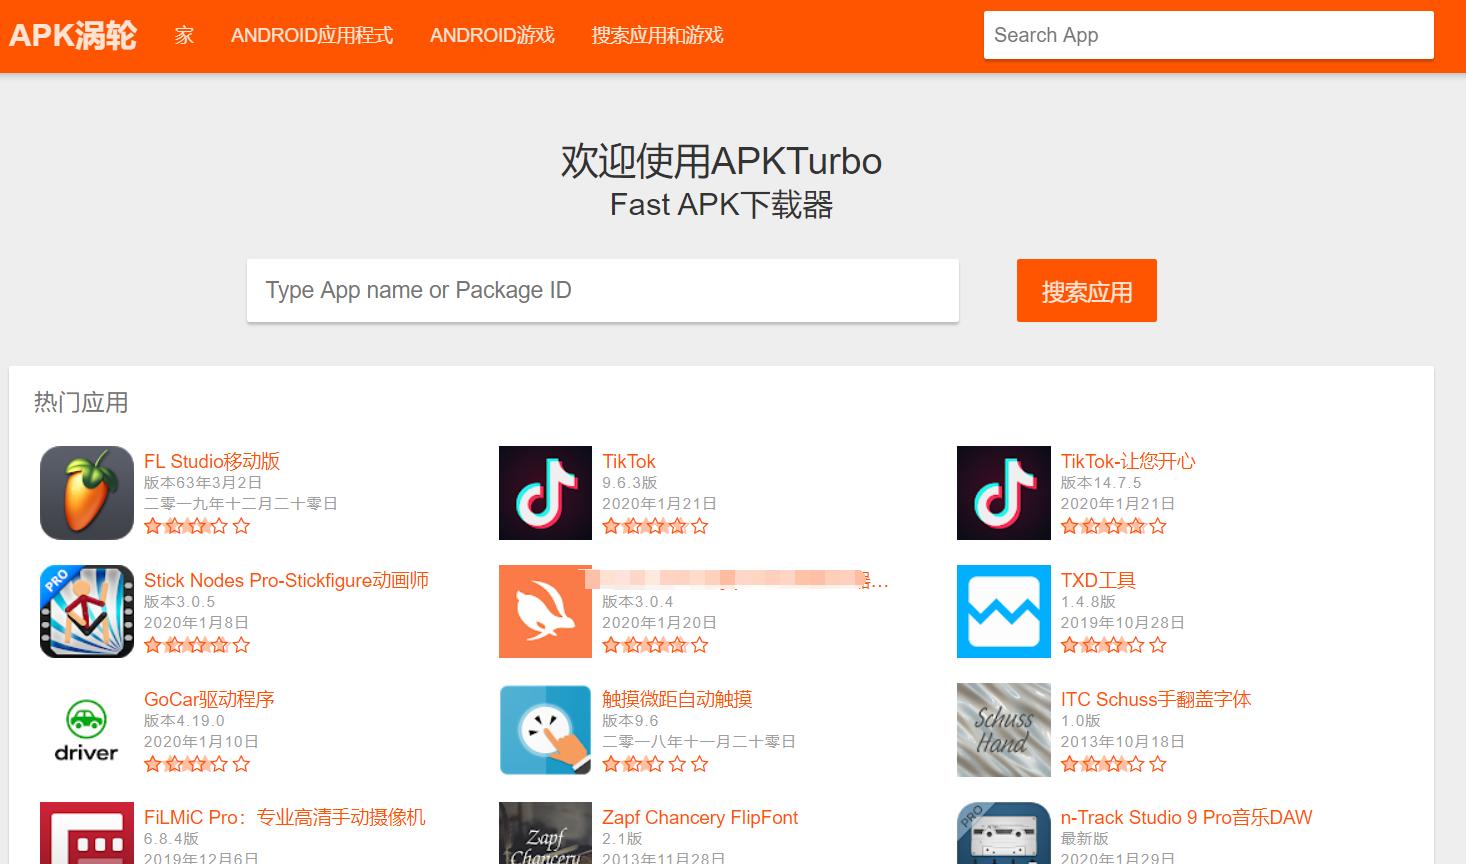Click the 搜索应用 search button
The image size is (1466, 864).
point(1086,290)
